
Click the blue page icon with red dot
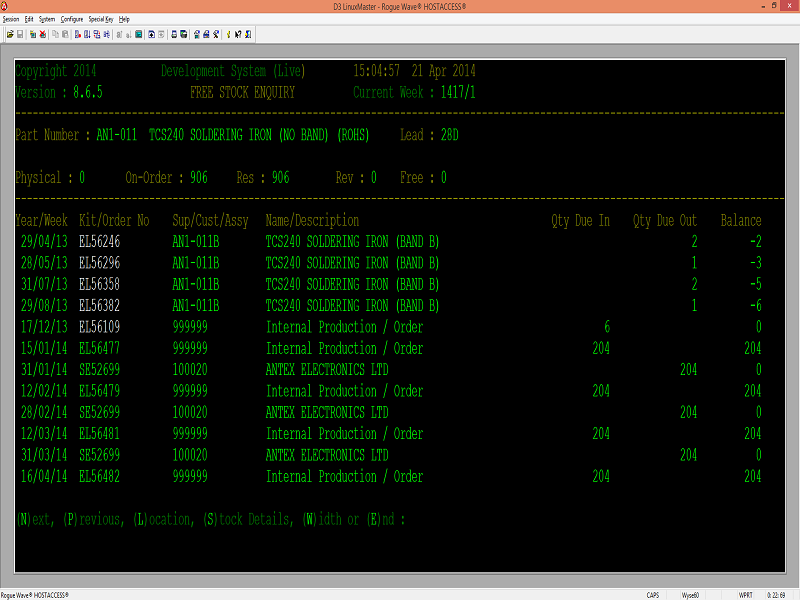[x=78, y=34]
